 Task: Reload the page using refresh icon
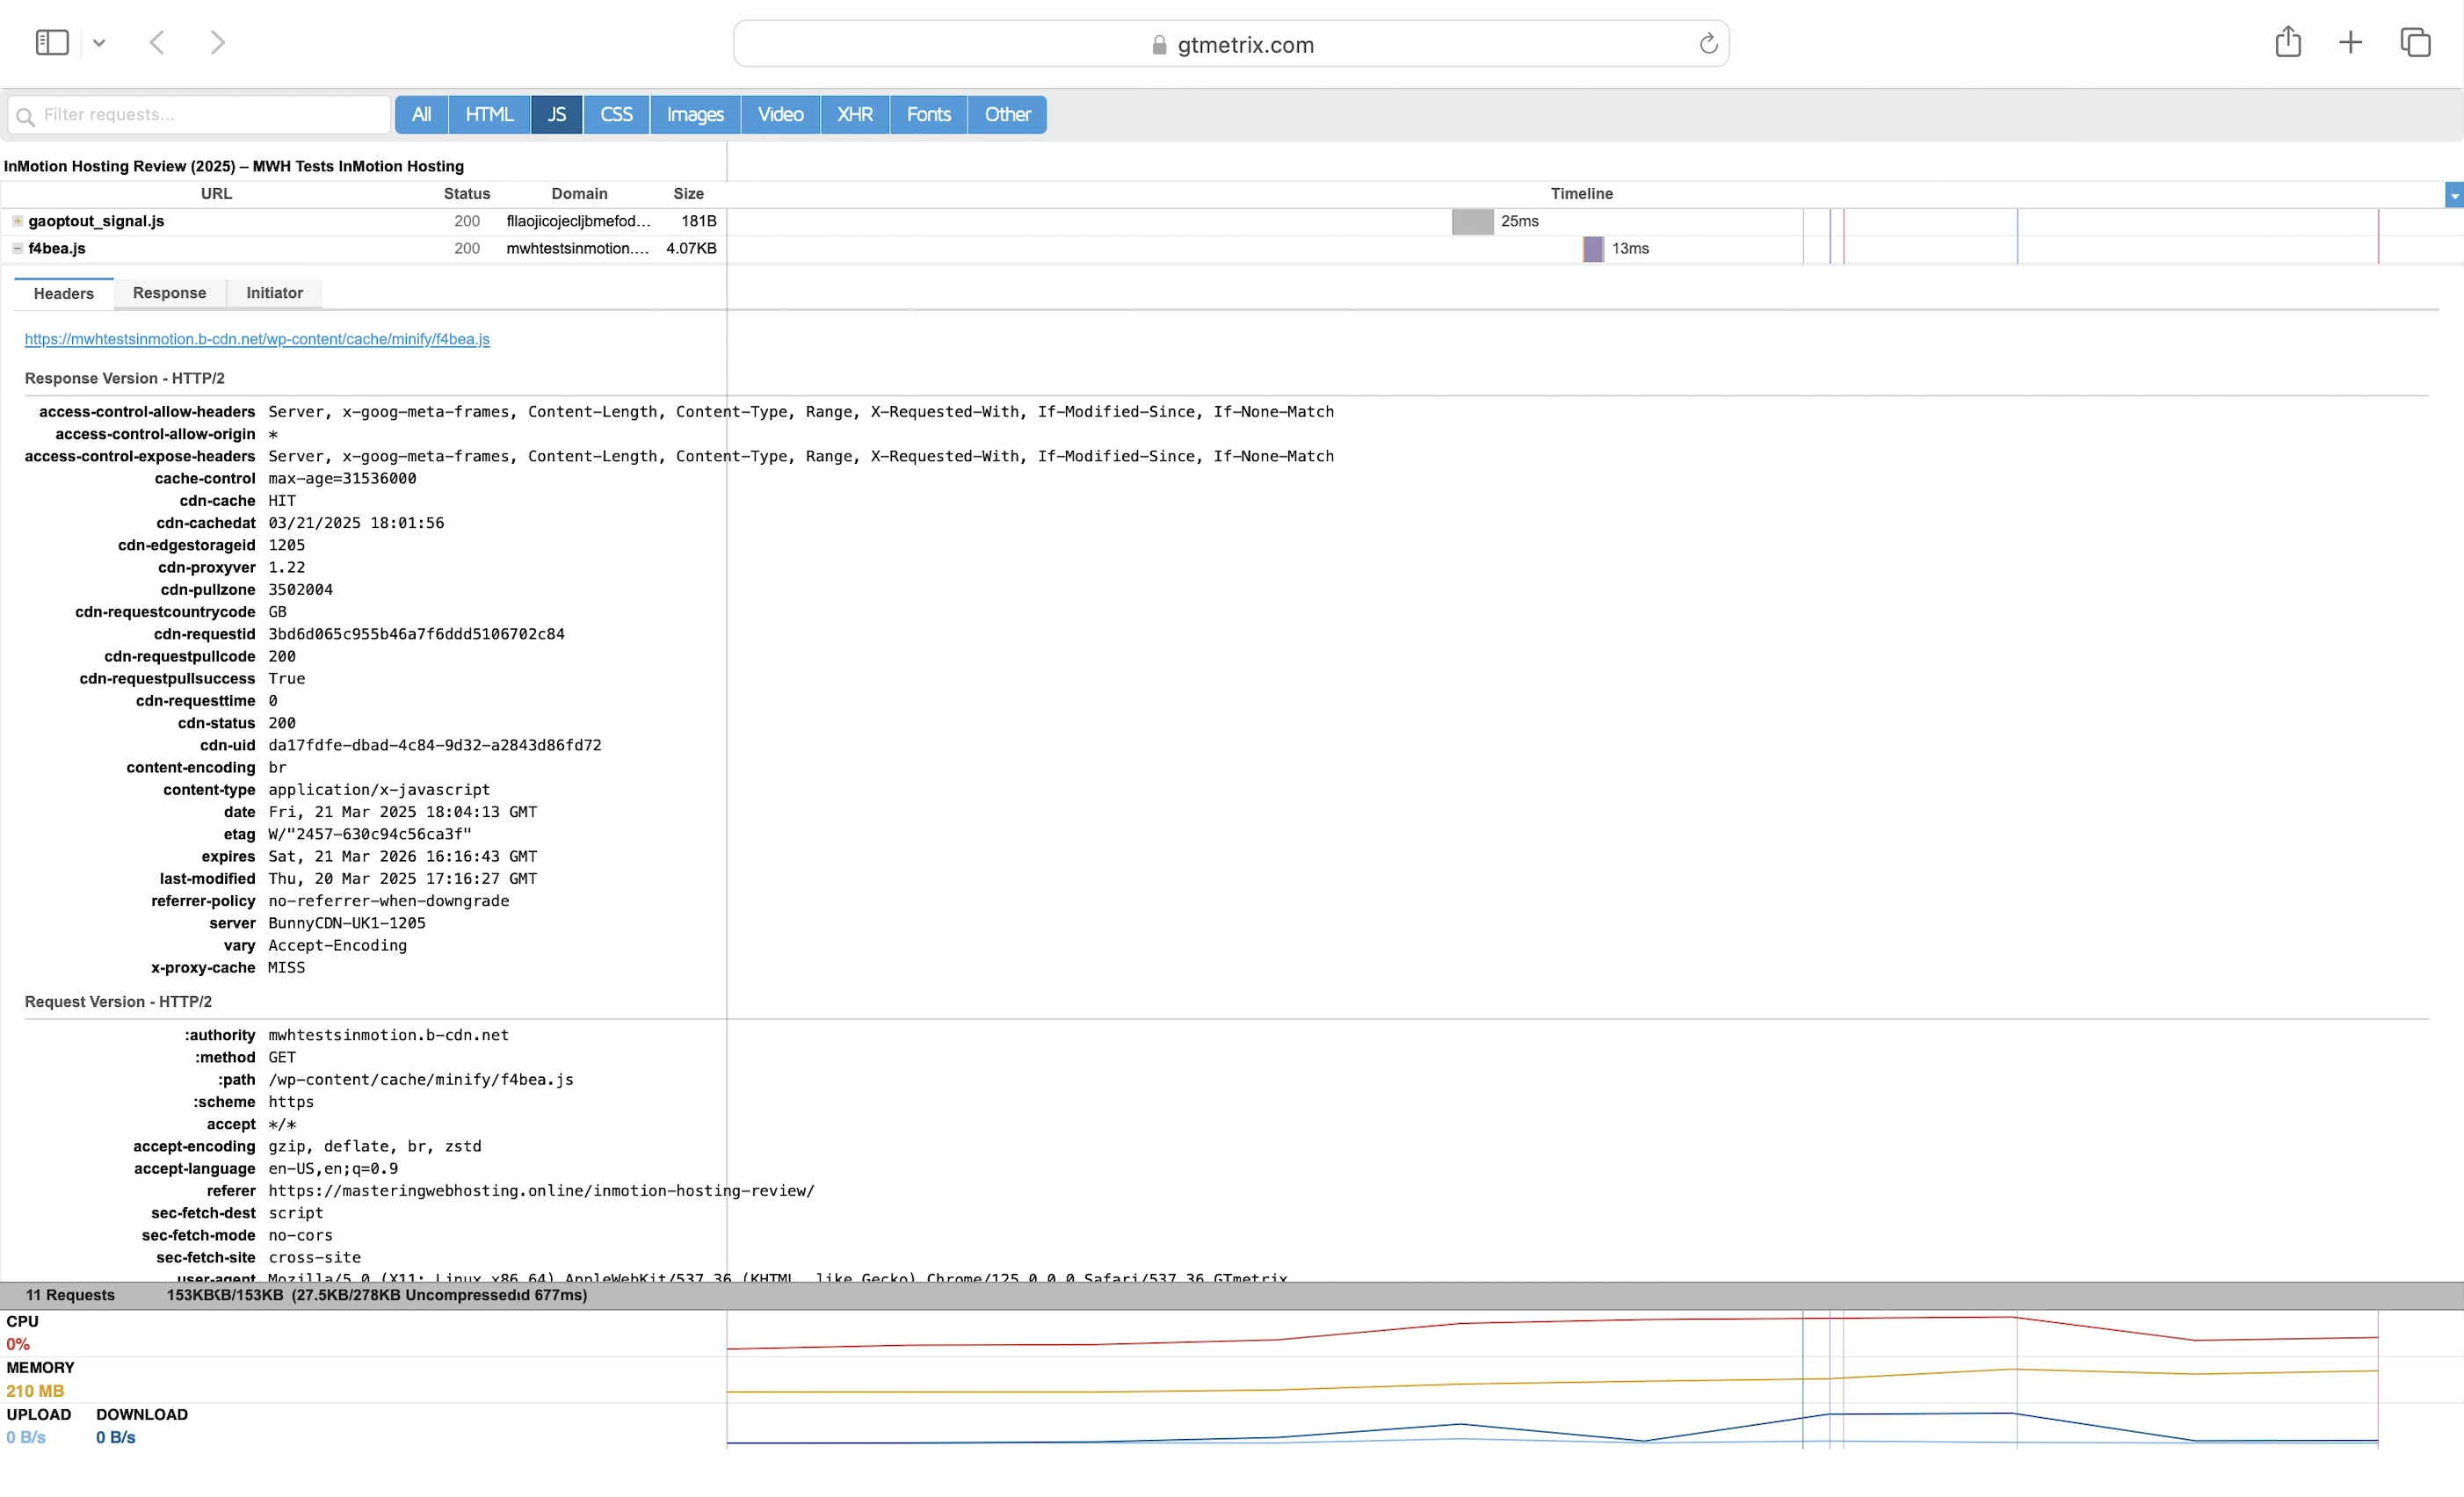coord(1708,44)
